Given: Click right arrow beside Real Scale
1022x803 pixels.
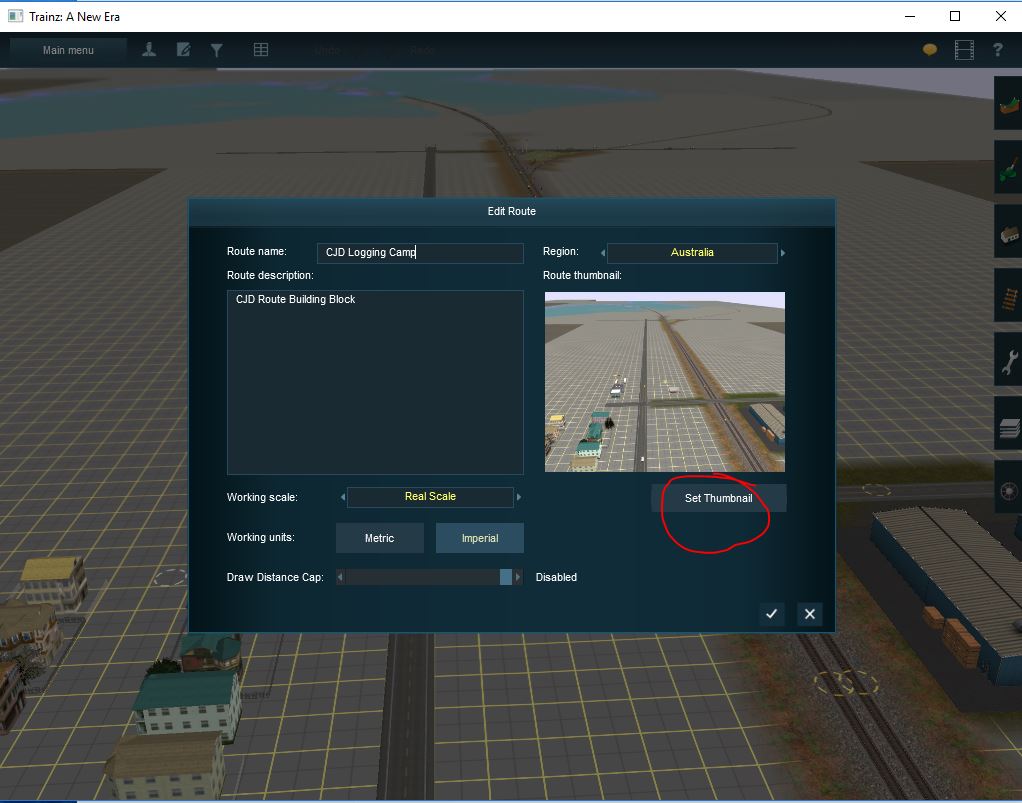Looking at the screenshot, I should click(x=519, y=497).
